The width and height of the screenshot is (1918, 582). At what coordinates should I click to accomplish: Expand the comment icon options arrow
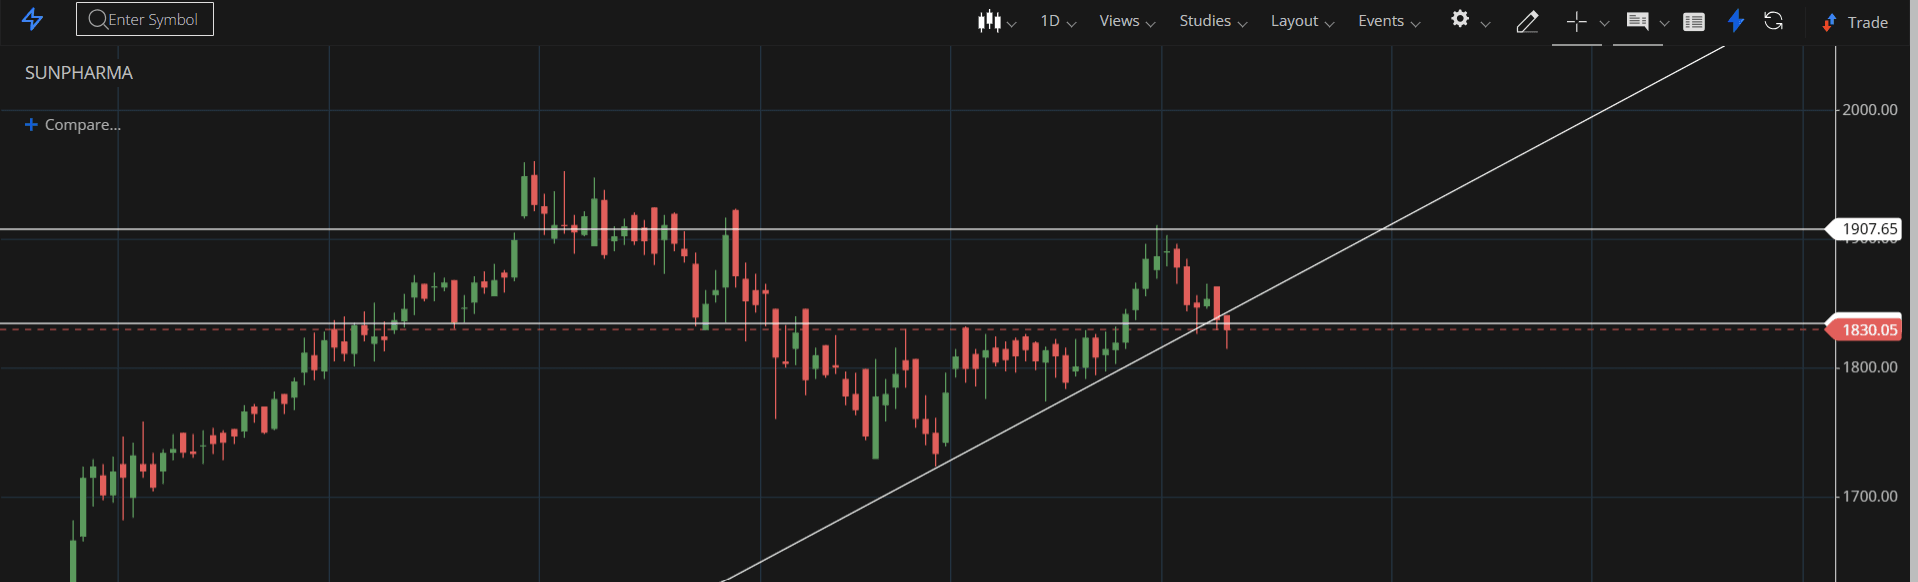coord(1664,23)
